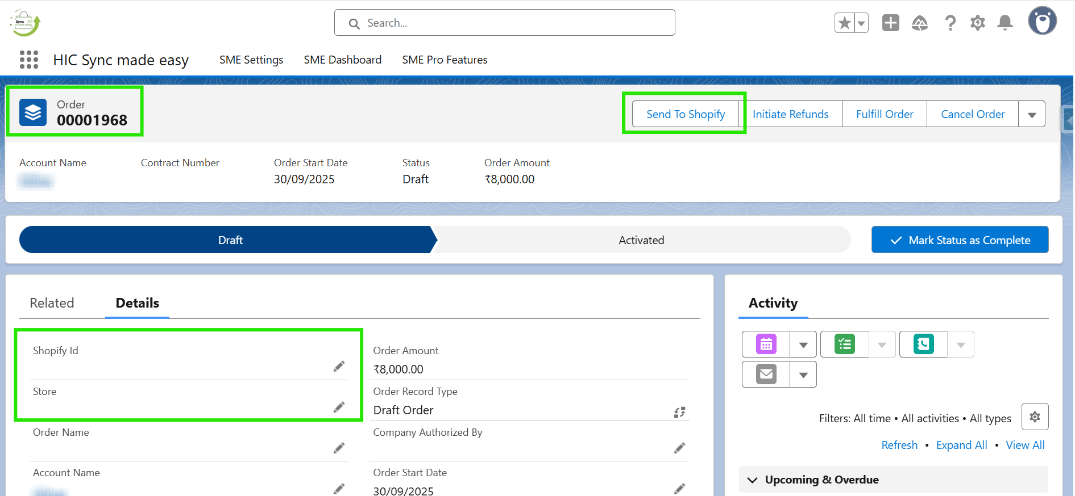
Task: Click the Expand All link
Action: (x=961, y=445)
